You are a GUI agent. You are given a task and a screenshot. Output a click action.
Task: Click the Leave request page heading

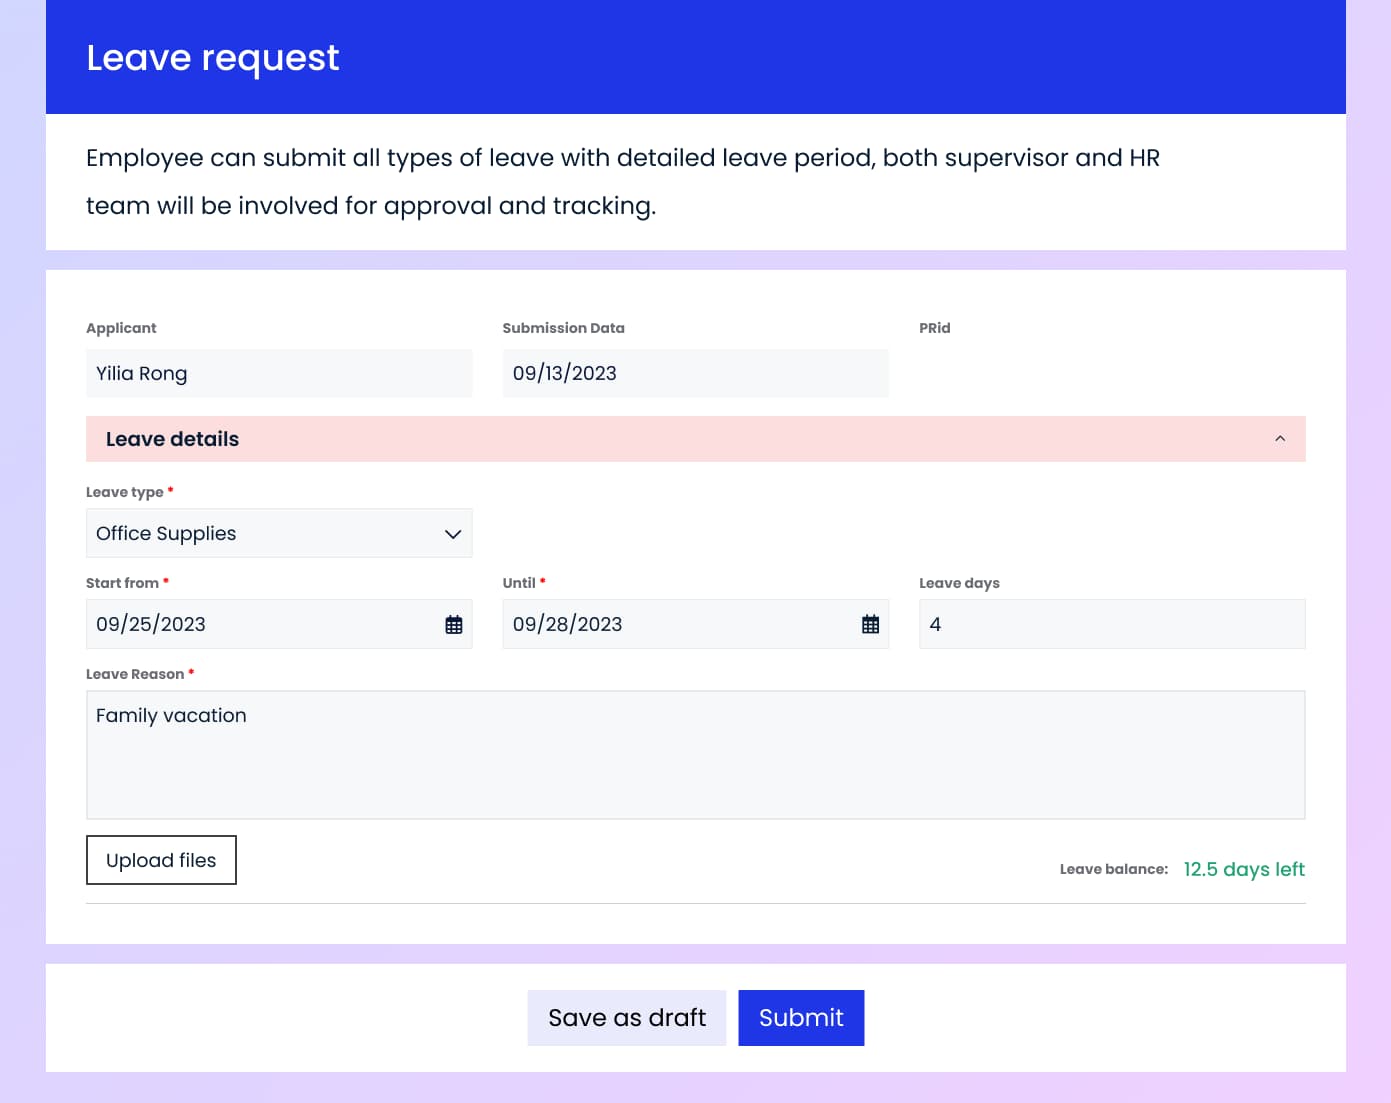(x=213, y=58)
